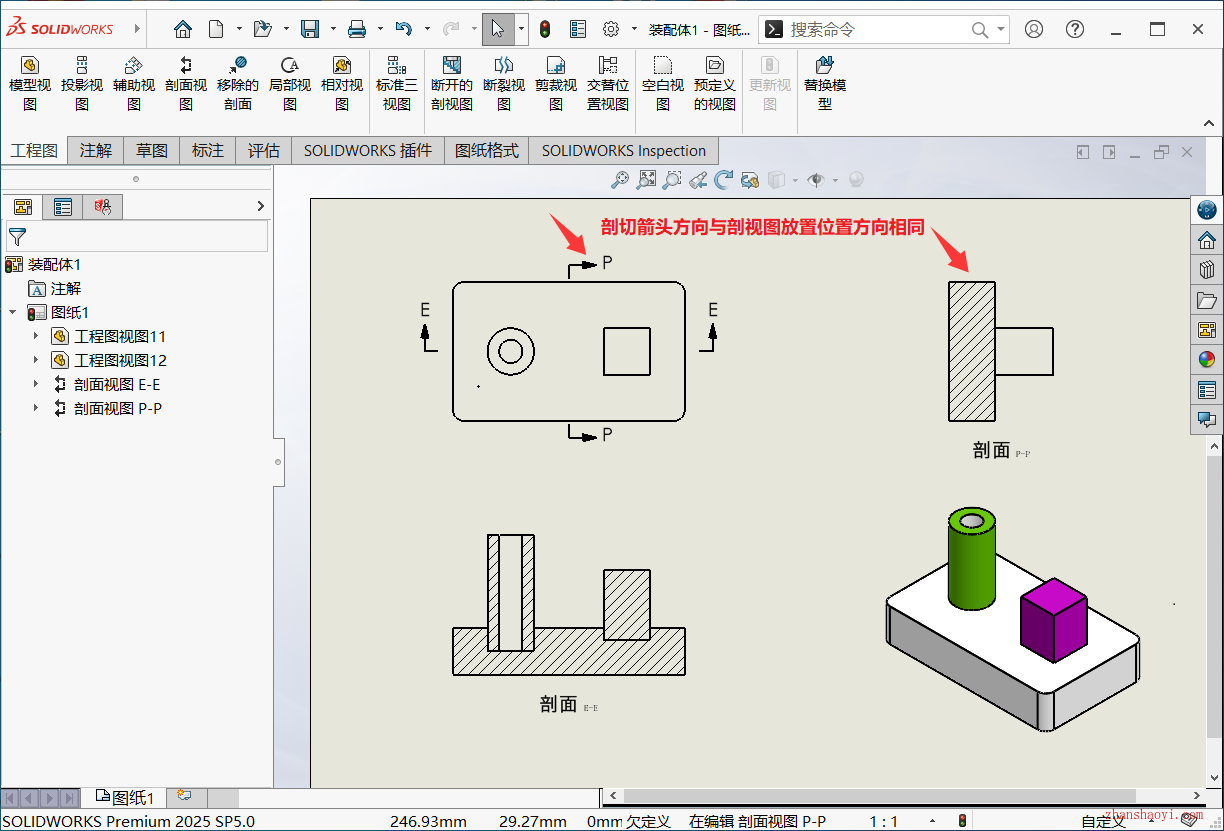Screen dimensions: 1224x831
Task: Select the 注解 item in tree
Action: 54,288
